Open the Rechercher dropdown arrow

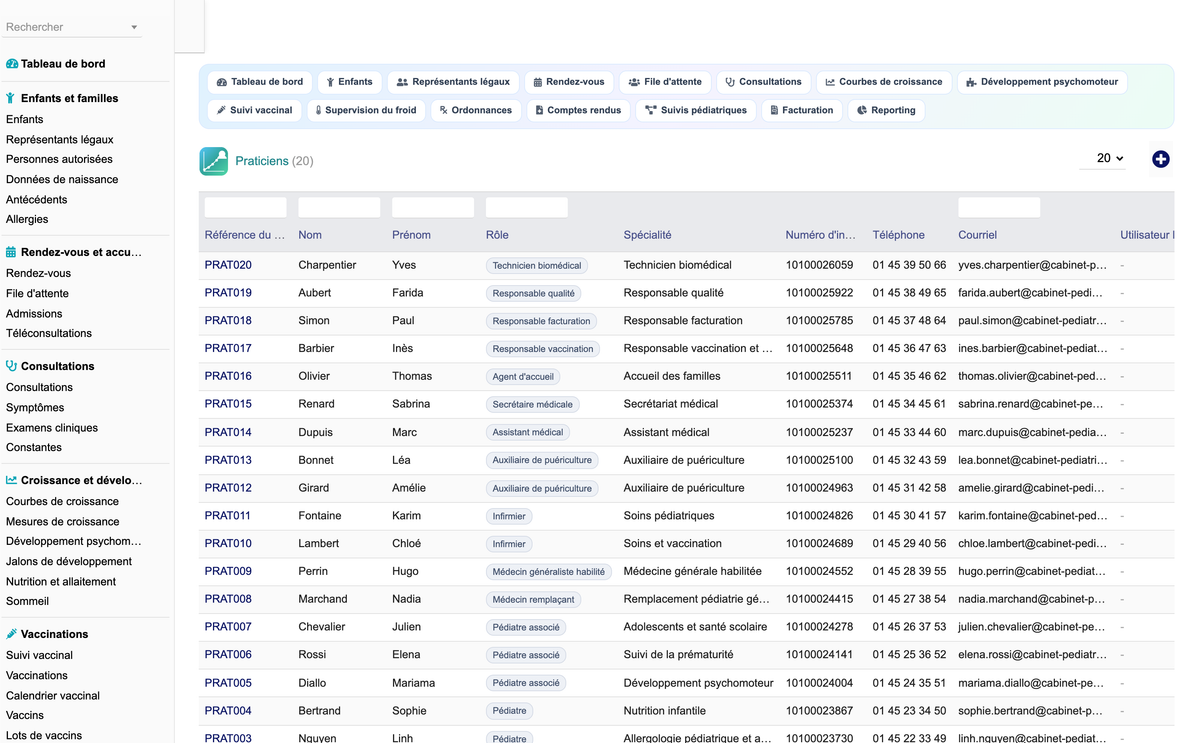134,28
